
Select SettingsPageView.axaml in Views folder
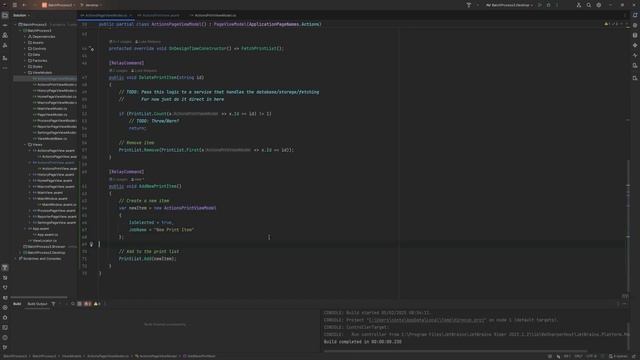54,222
